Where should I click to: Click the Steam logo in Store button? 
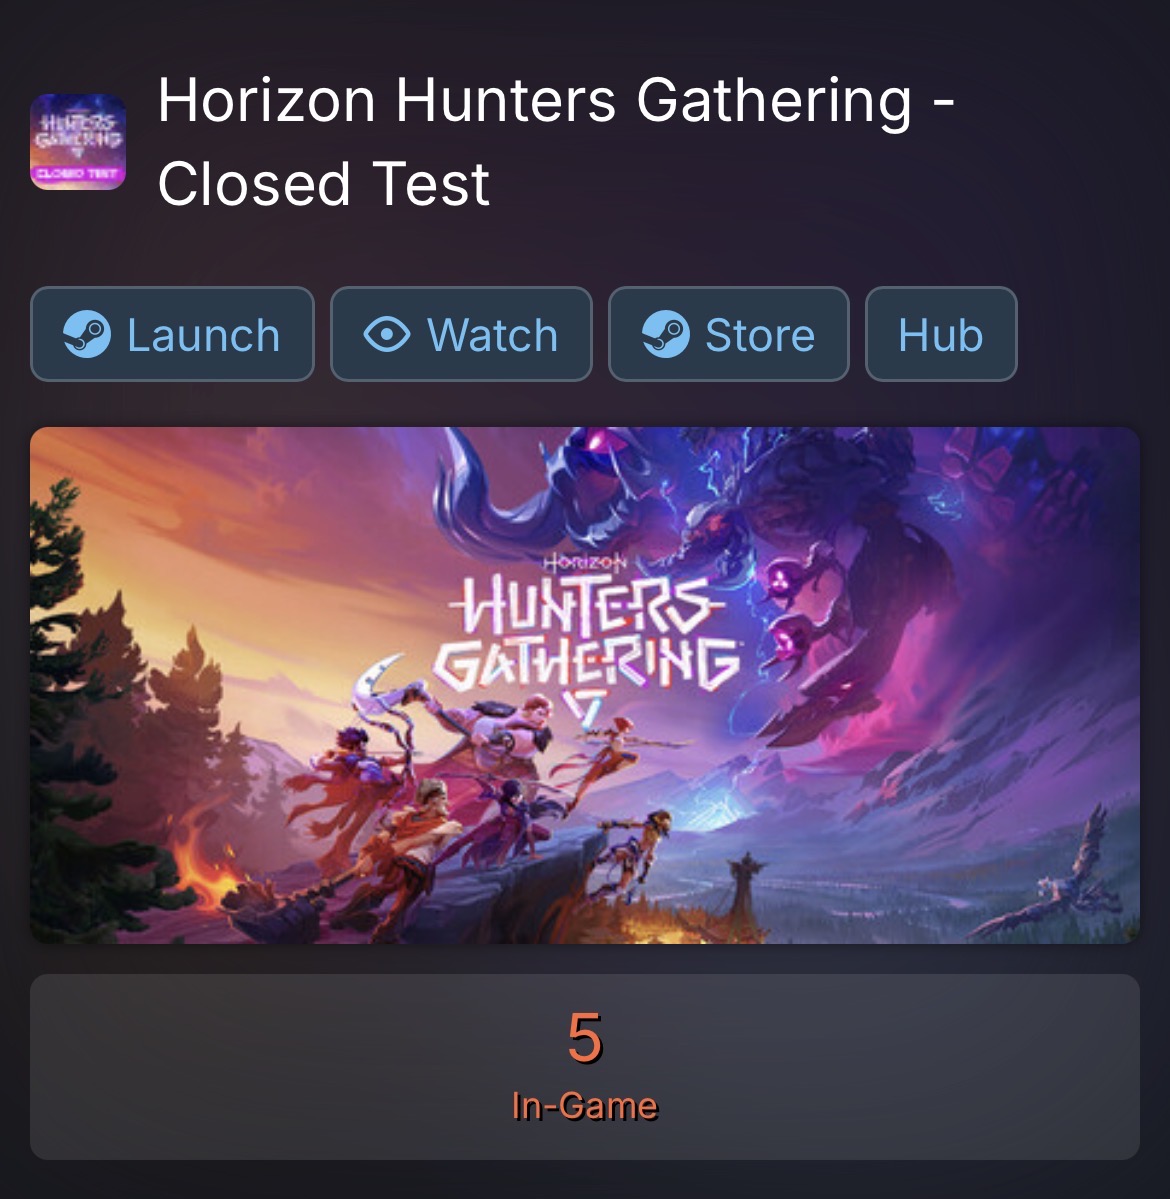665,334
